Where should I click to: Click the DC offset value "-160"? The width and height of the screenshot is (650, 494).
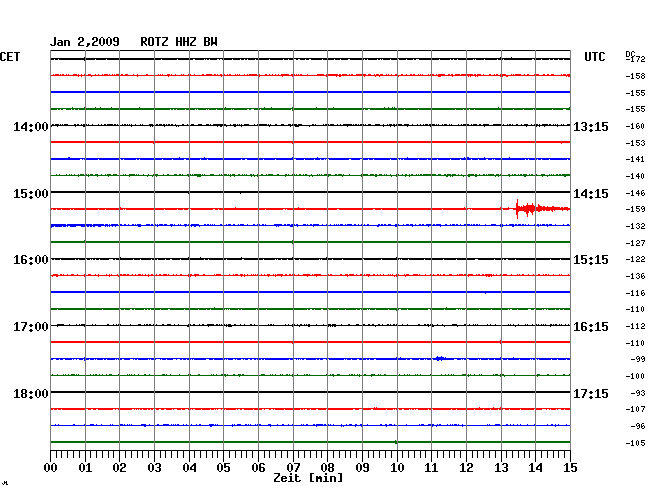coord(635,126)
